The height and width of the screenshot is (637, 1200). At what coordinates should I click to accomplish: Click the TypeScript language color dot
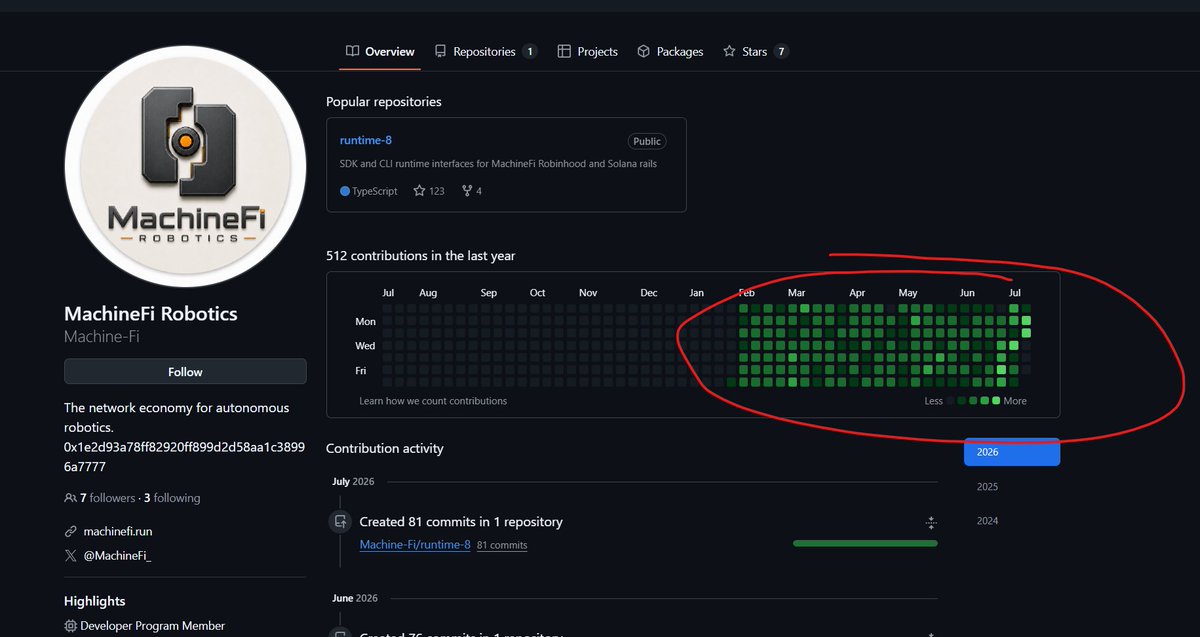(x=345, y=191)
